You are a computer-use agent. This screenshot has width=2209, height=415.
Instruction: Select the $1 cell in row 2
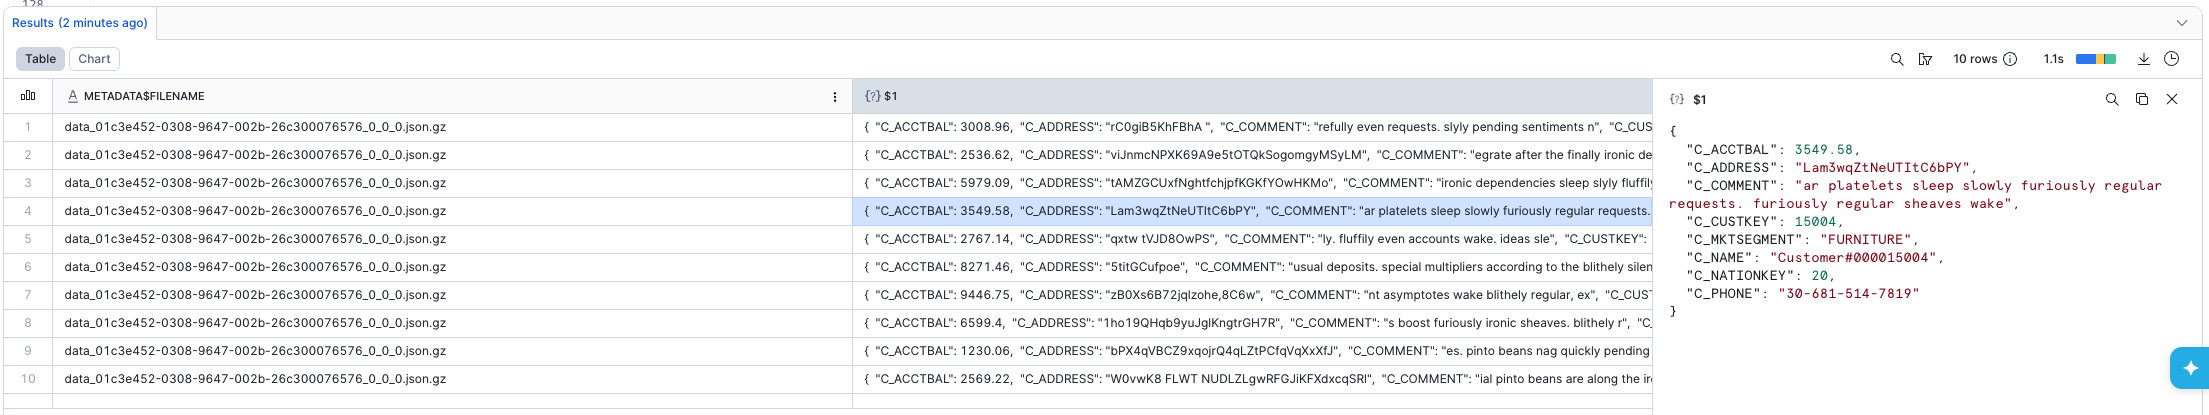coord(1250,155)
